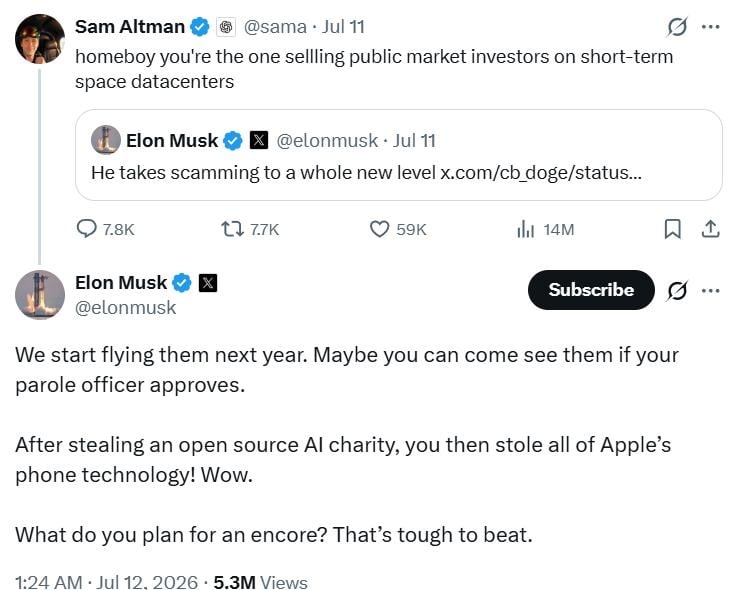Bookmark Sam Altman's tweet
The height and width of the screenshot is (590, 741).
pos(672,229)
